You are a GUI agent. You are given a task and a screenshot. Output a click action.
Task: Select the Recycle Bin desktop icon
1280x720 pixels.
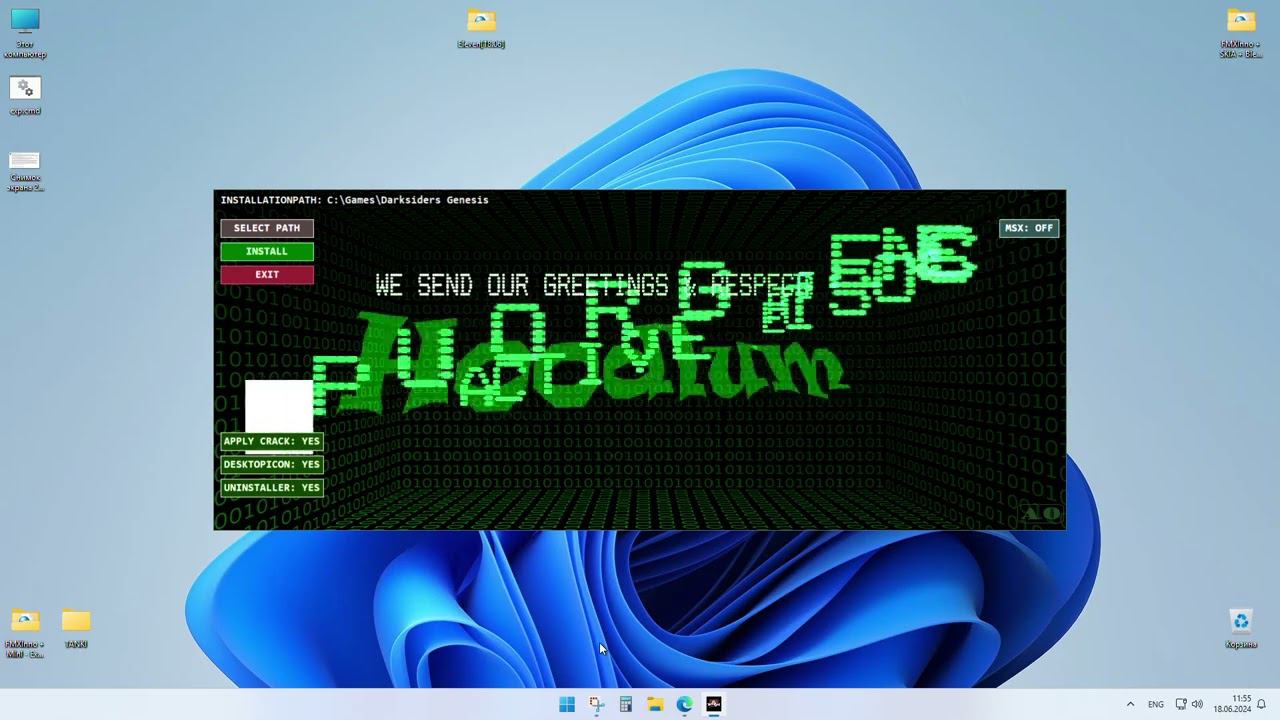1241,629
